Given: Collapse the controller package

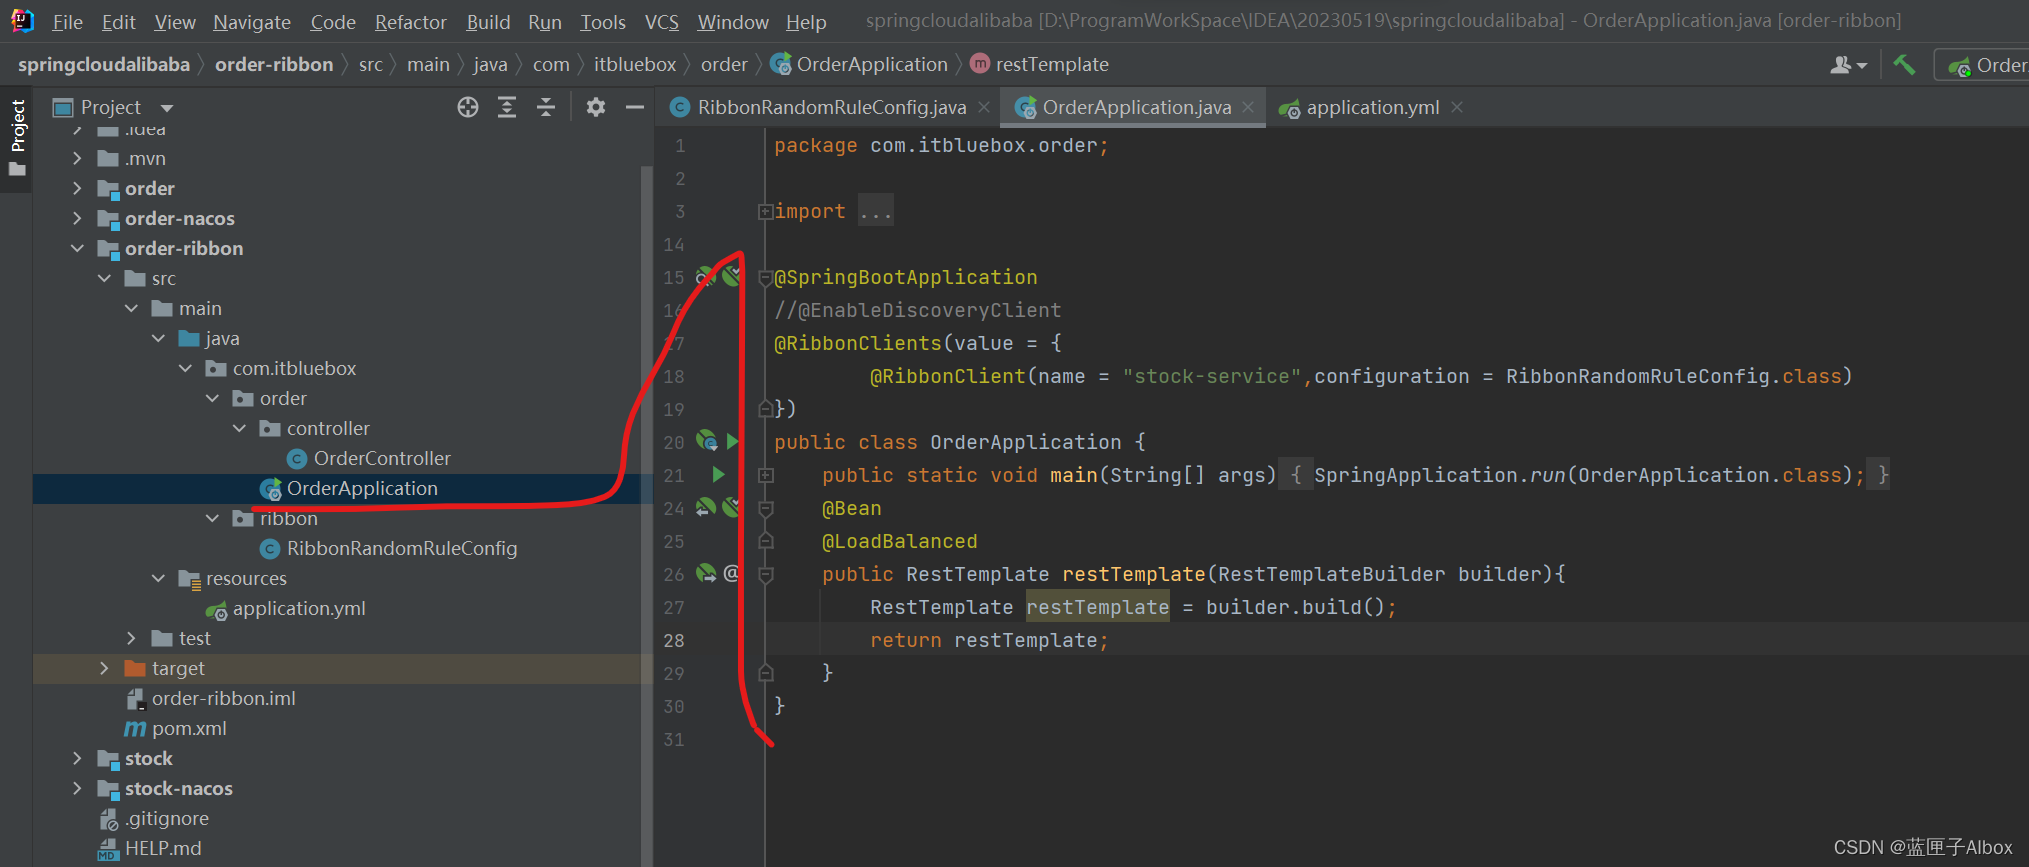Looking at the screenshot, I should pyautogui.click(x=239, y=428).
